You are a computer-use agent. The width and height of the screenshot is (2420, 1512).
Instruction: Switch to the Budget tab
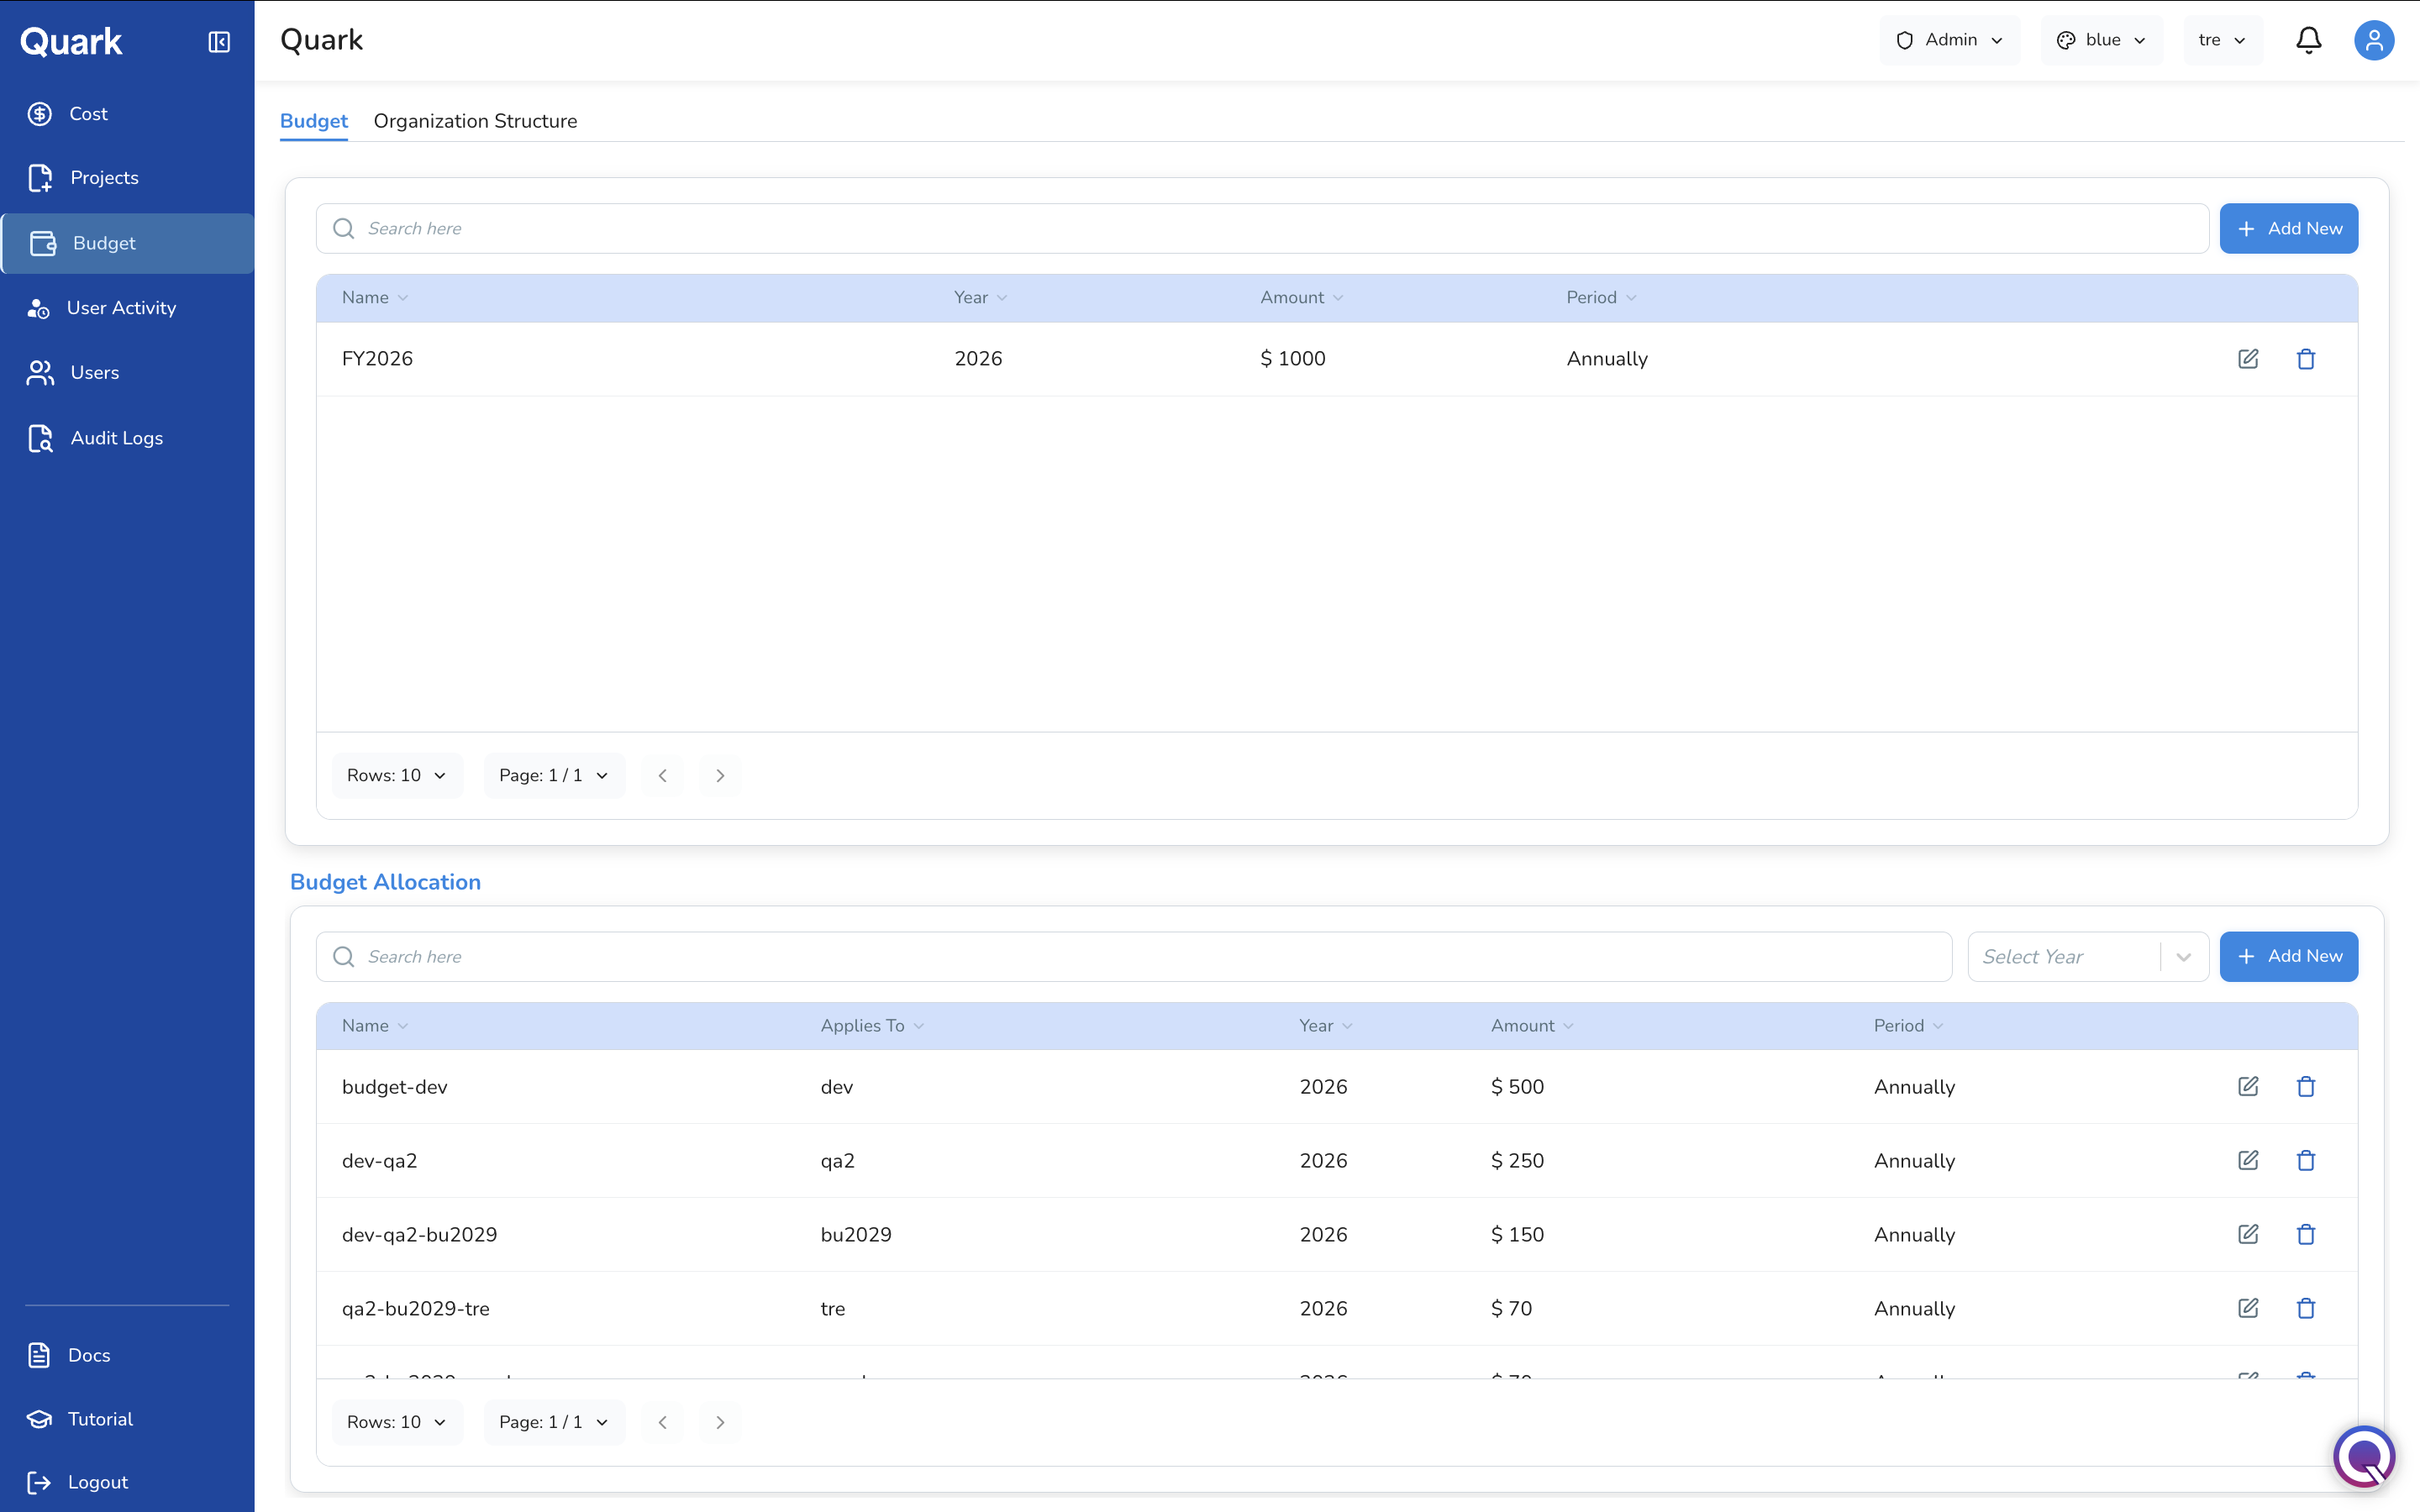coord(314,121)
